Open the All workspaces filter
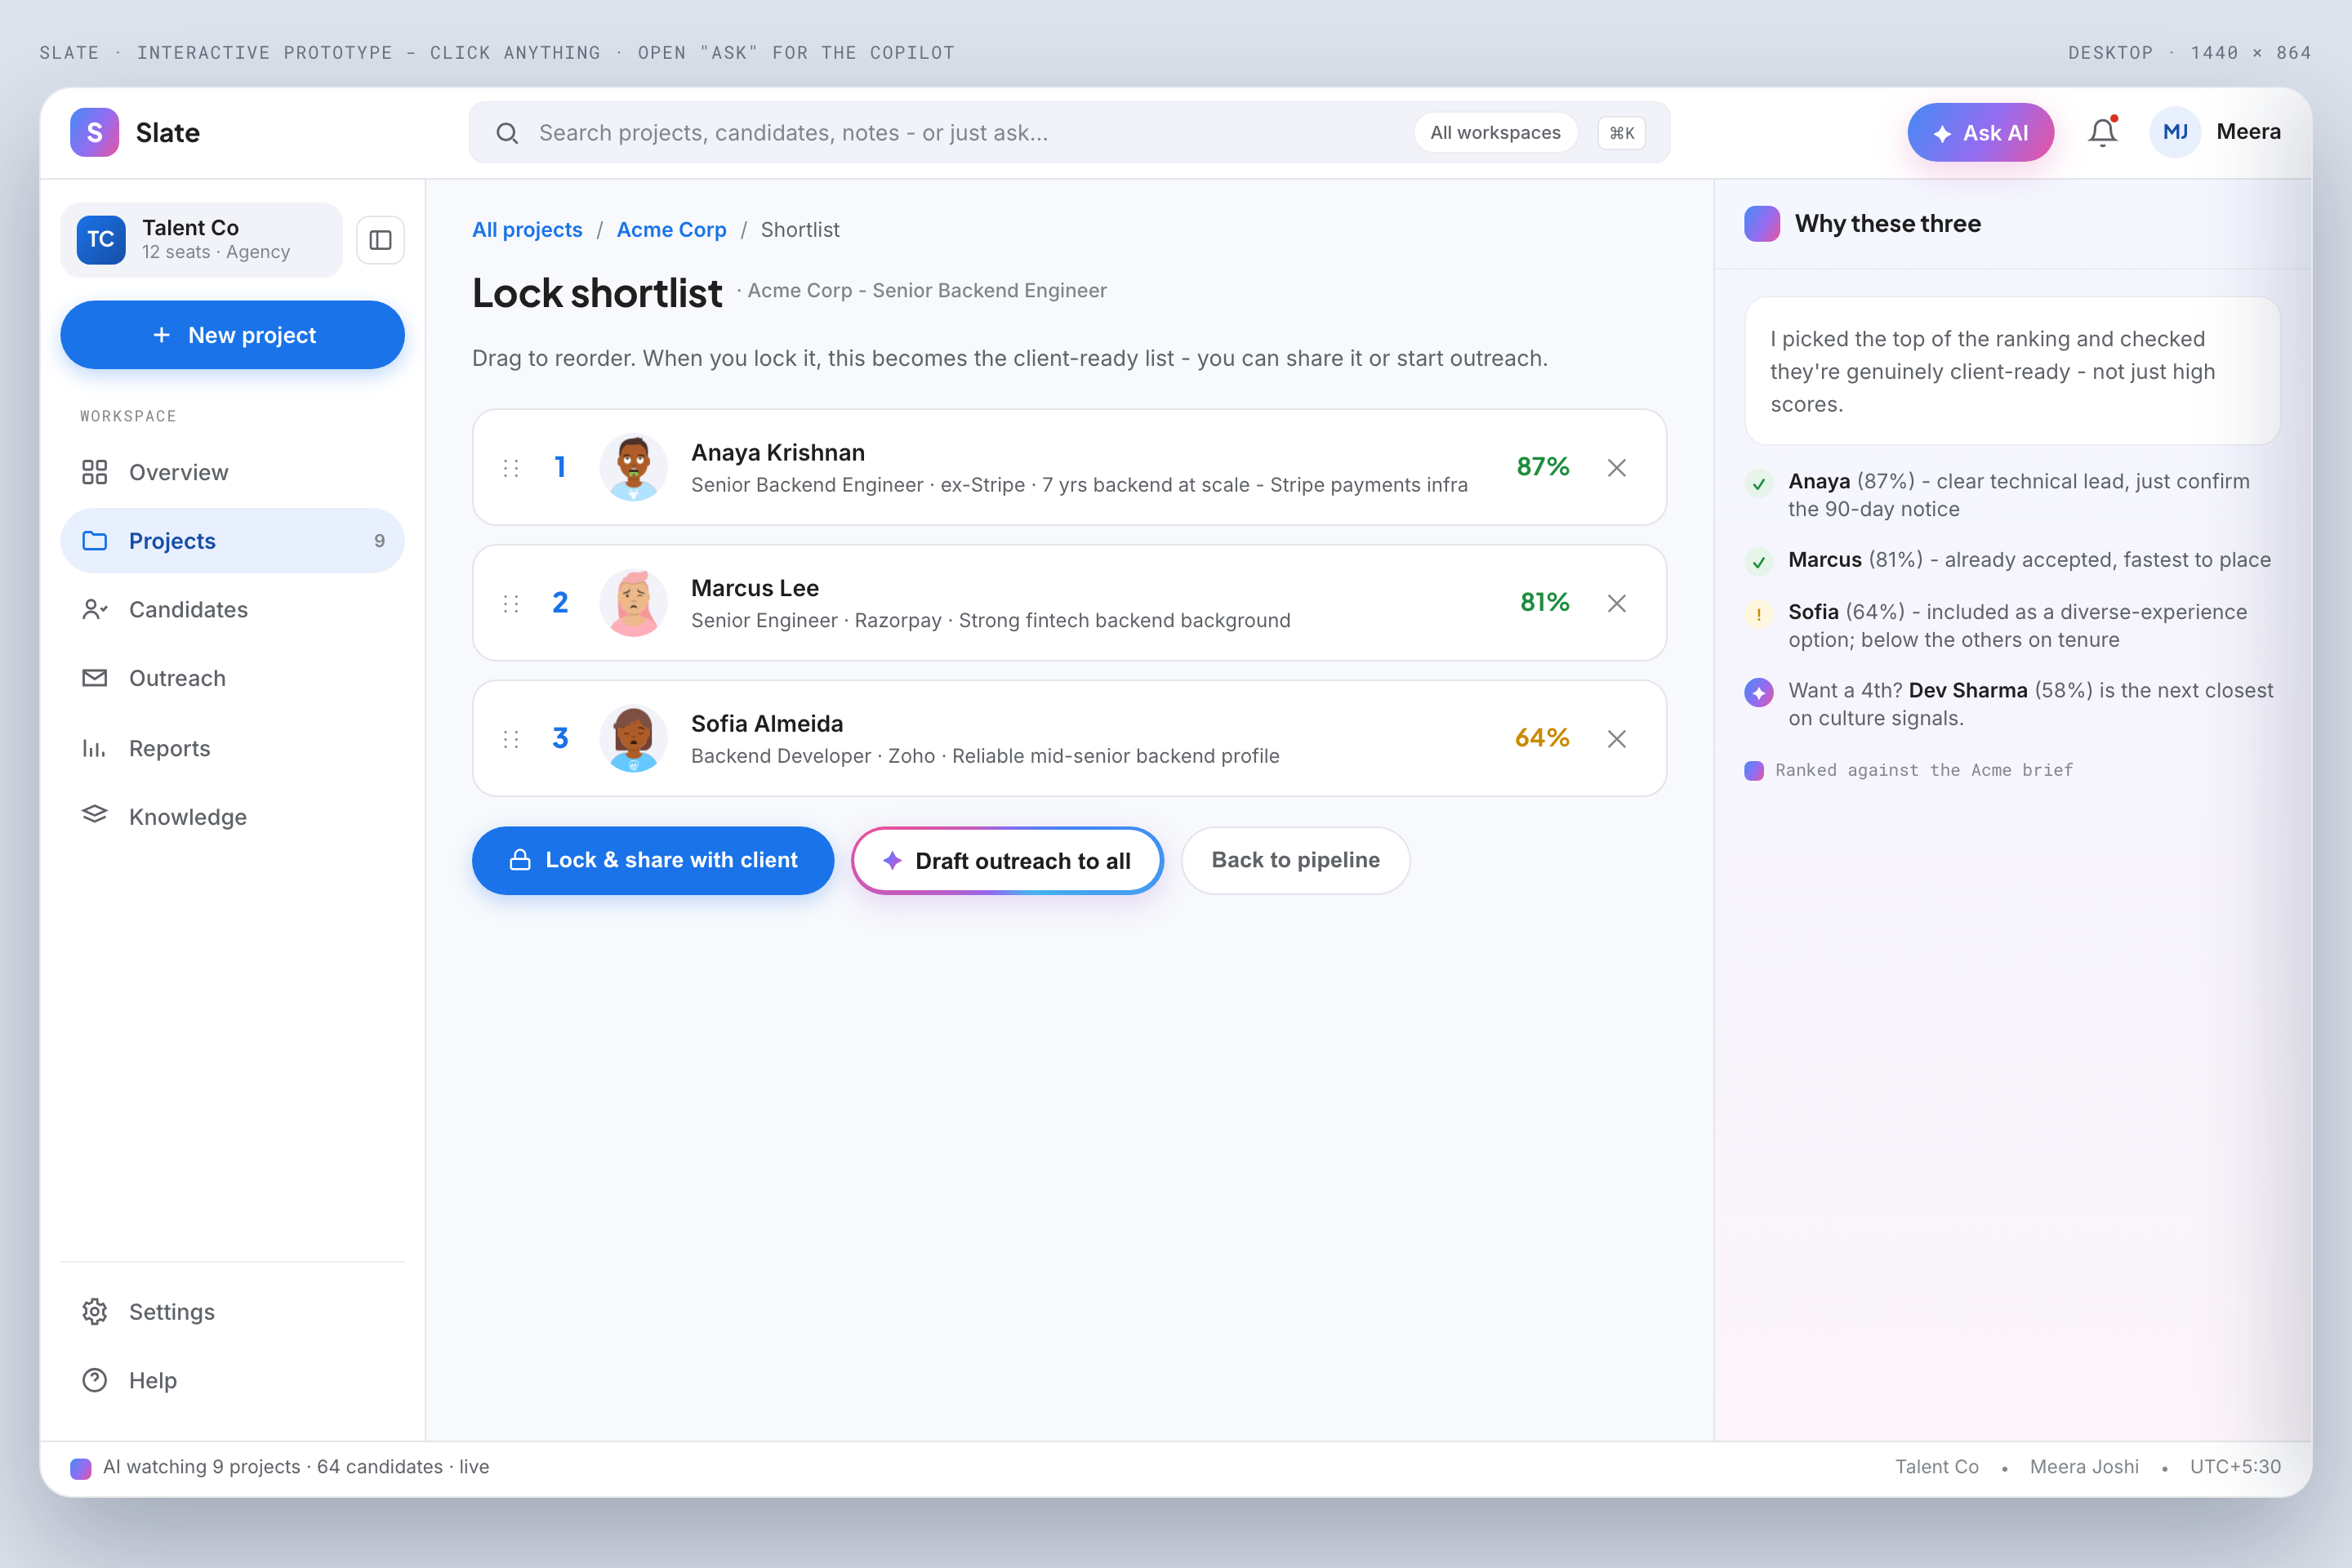This screenshot has width=2352, height=1568. [1495, 132]
